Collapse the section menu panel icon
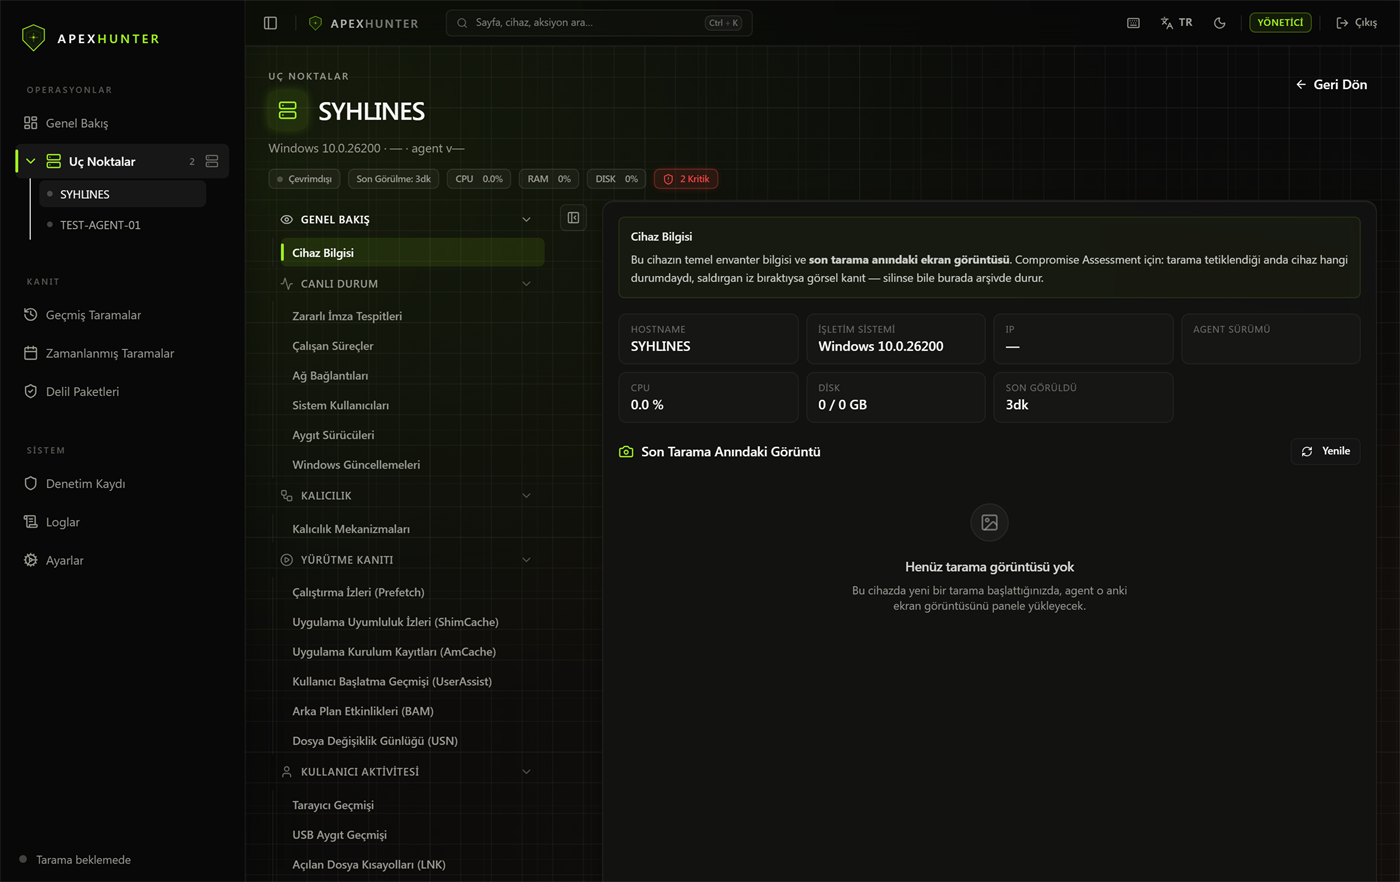This screenshot has width=1400, height=882. click(573, 218)
